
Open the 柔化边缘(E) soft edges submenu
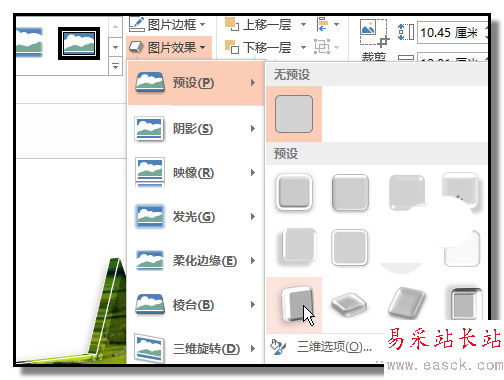pos(196,261)
